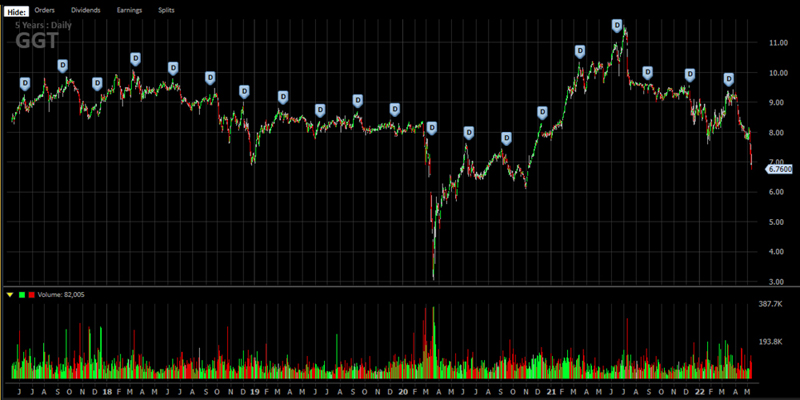Viewport: 800px width, 400px height.
Task: Select the September 2018 dividend D marker
Action: click(210, 78)
